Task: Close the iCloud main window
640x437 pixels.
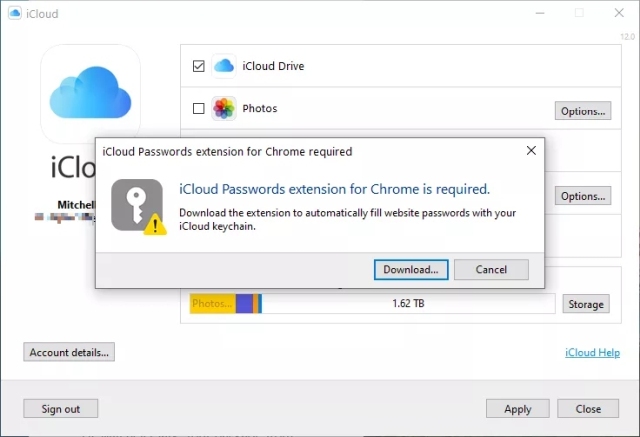Action: click(x=619, y=13)
